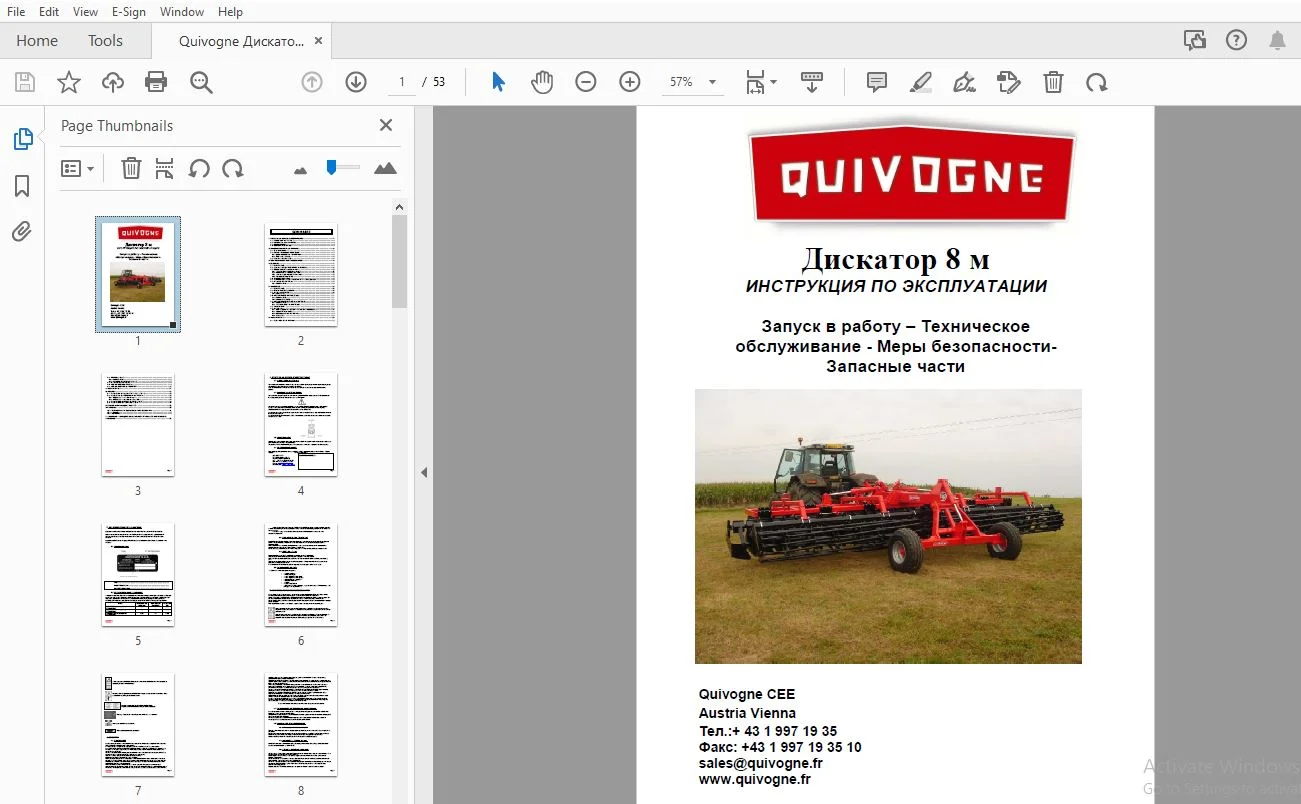Click the www.quivogne.fr website address
This screenshot has width=1301, height=804.
755,780
